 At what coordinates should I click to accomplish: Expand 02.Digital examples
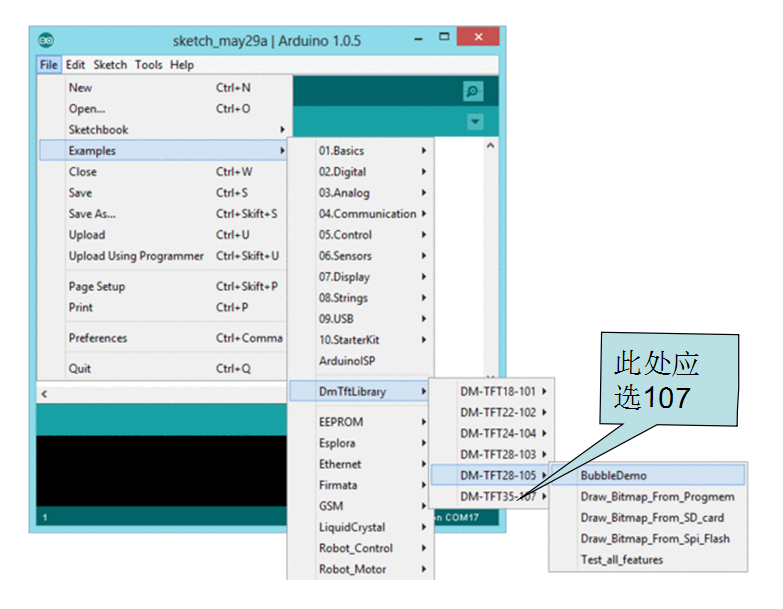[x=361, y=172]
